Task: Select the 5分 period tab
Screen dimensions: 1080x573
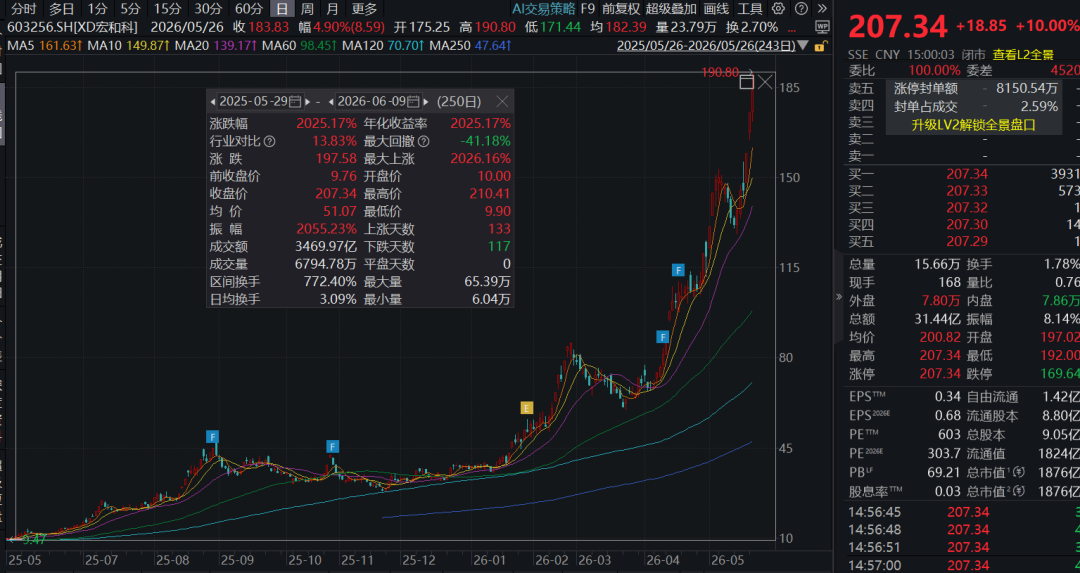Action: point(130,9)
